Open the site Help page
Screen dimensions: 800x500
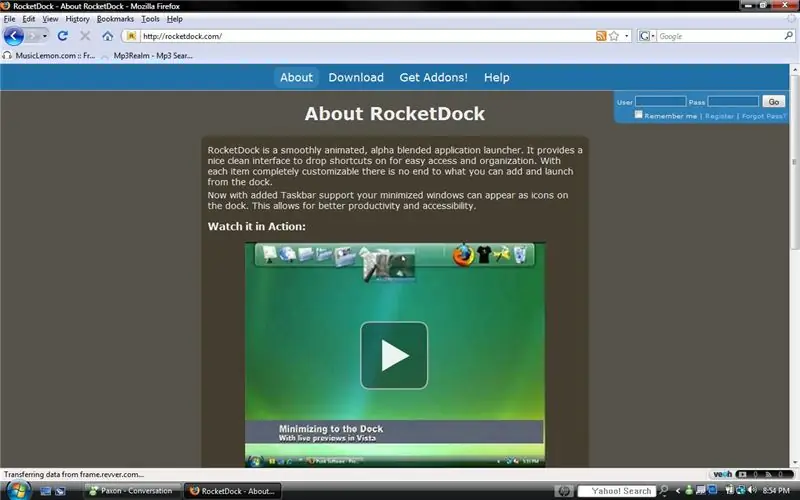496,78
